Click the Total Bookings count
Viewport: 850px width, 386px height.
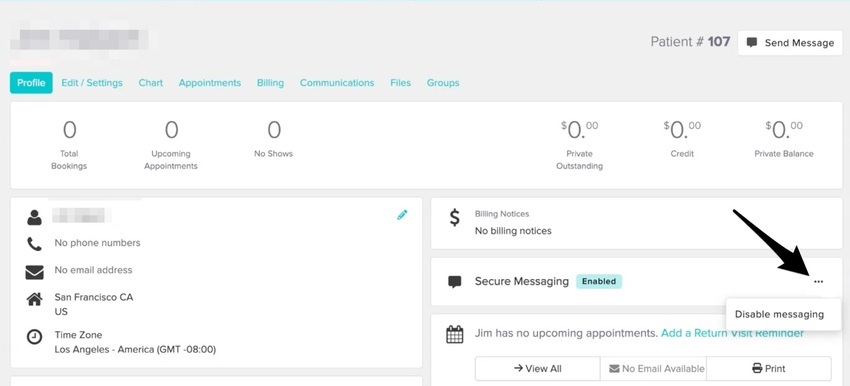coord(69,130)
